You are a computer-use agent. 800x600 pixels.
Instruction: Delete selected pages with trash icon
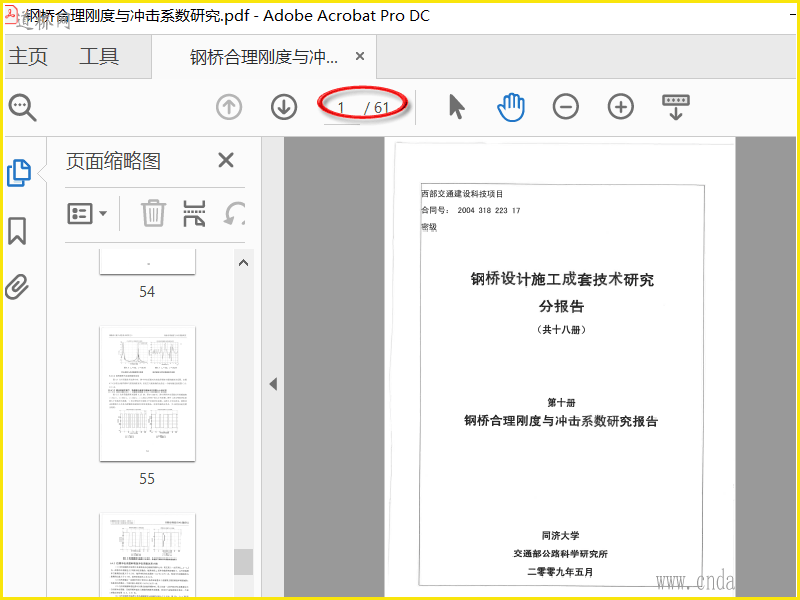pyautogui.click(x=153, y=213)
